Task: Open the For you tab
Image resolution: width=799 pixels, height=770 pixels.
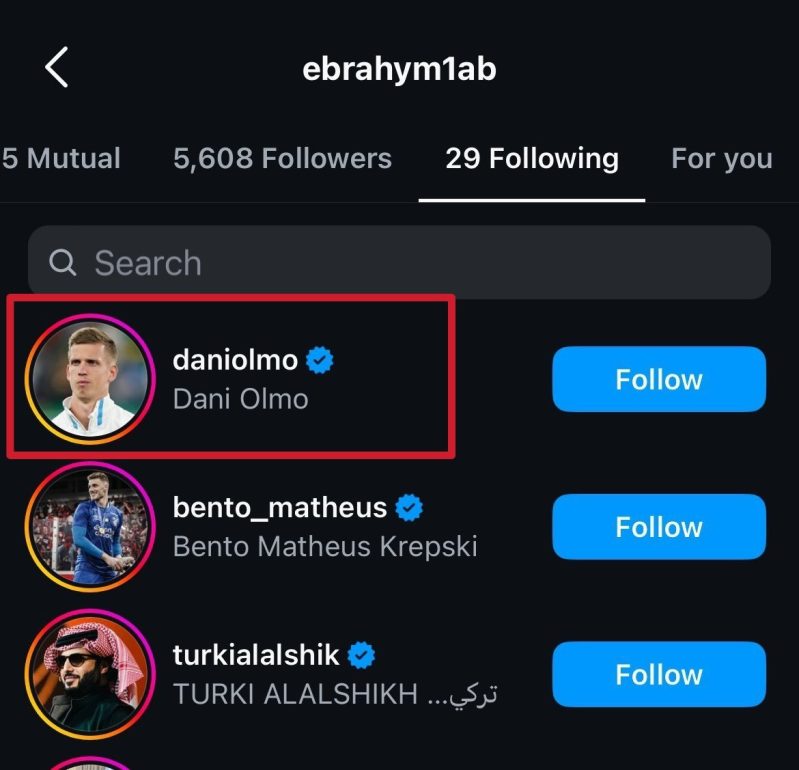Action: pos(722,158)
